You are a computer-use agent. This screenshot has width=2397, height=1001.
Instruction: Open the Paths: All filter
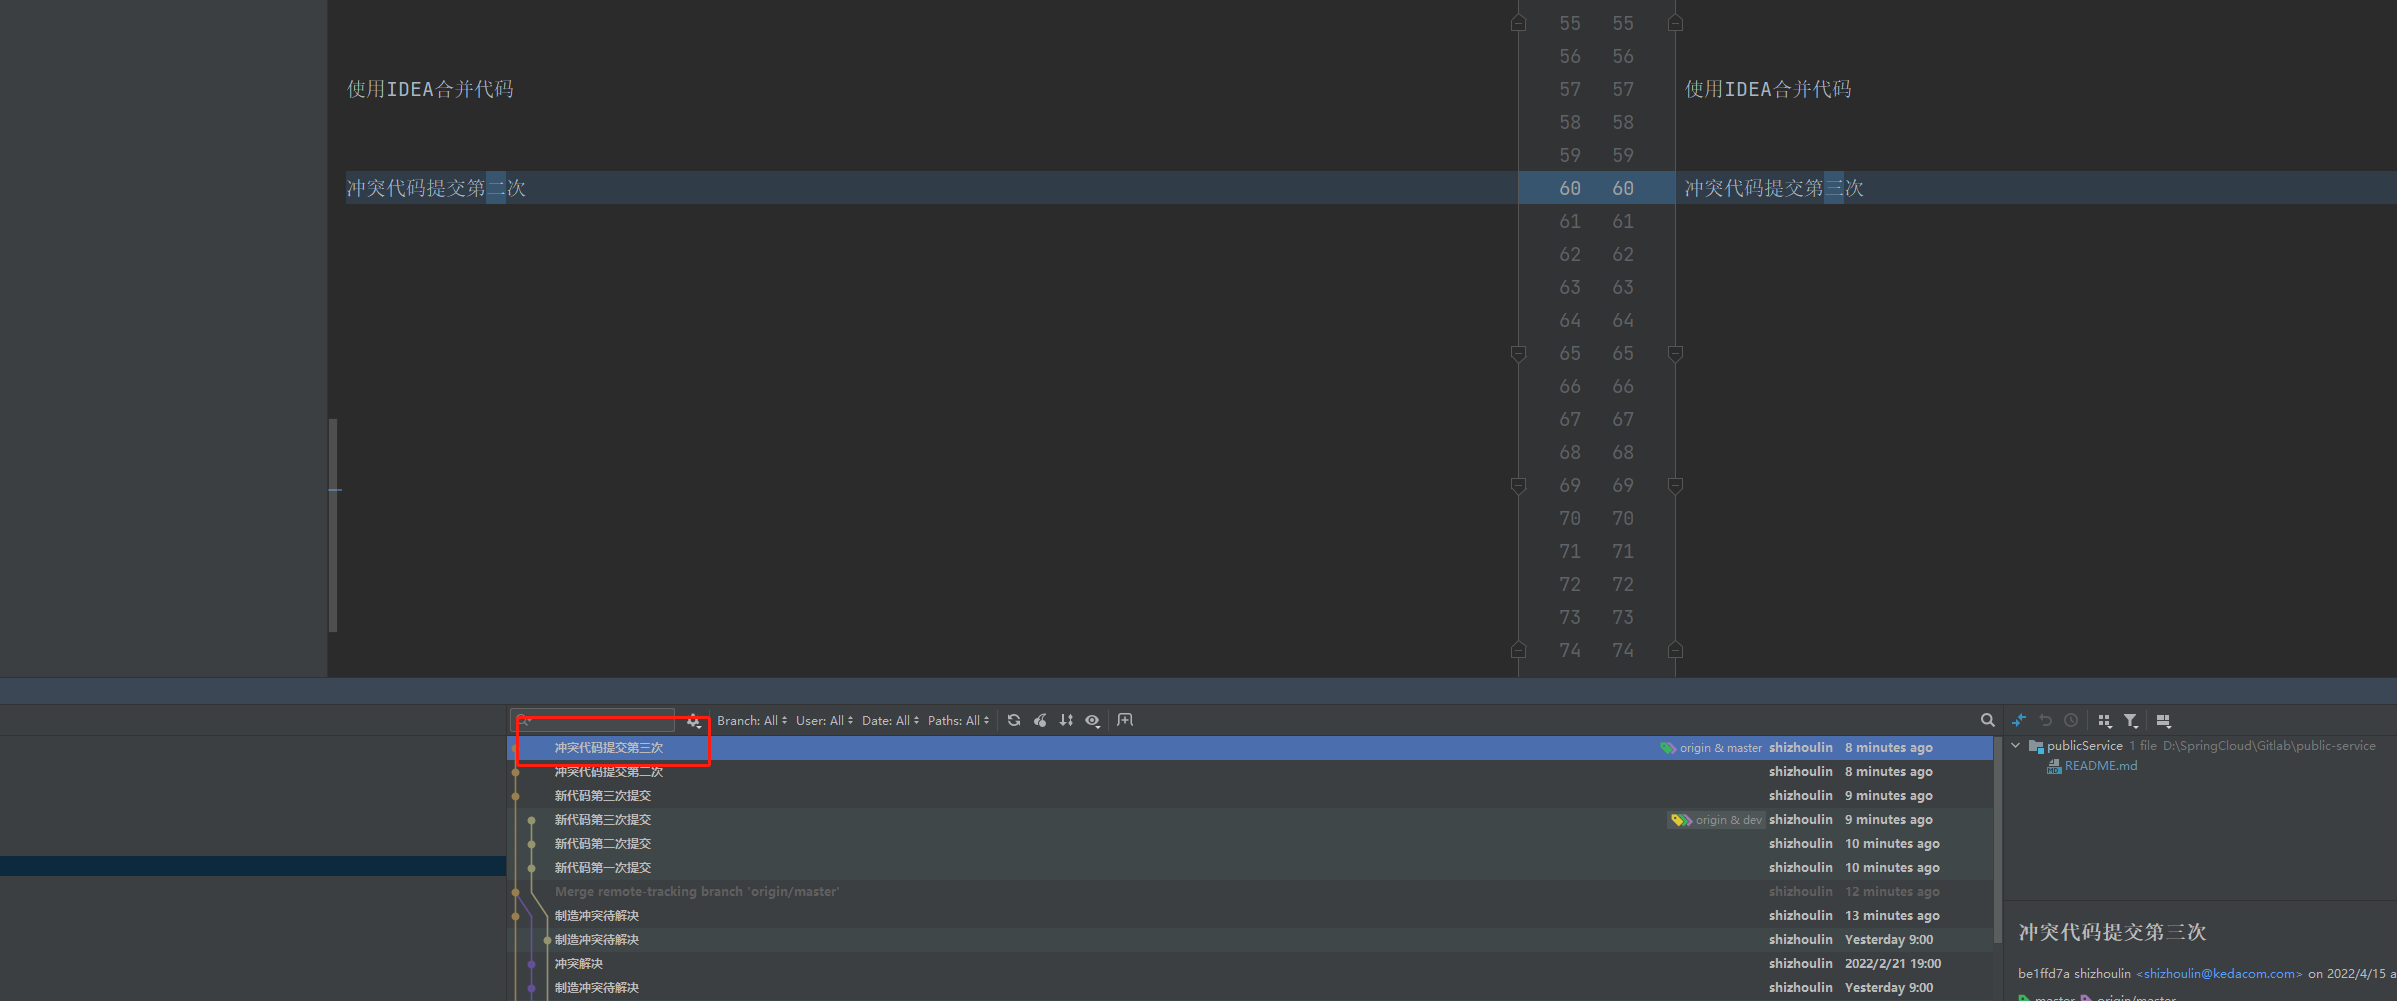958,720
